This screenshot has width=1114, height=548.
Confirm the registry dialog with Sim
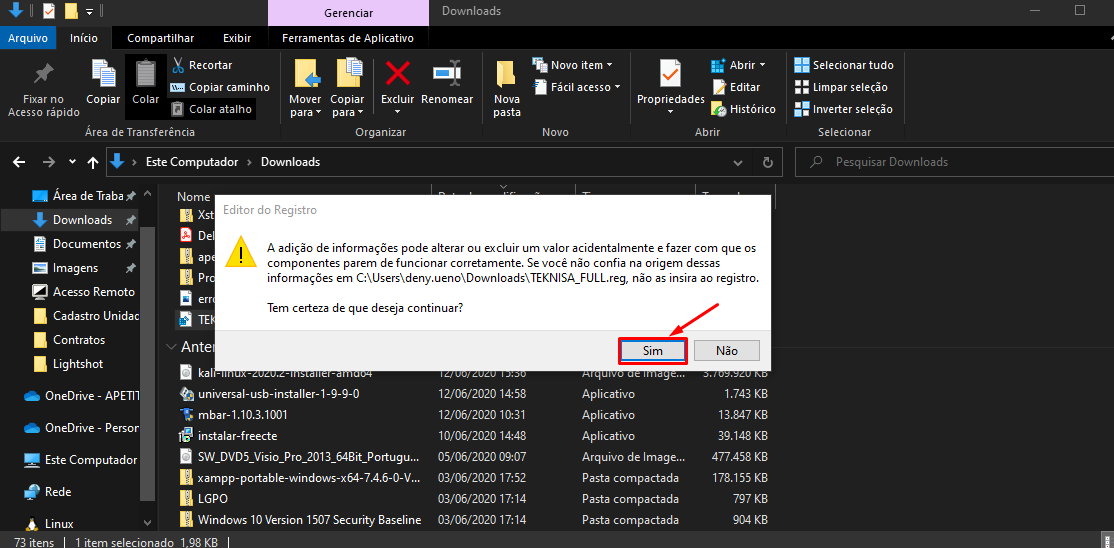(652, 351)
